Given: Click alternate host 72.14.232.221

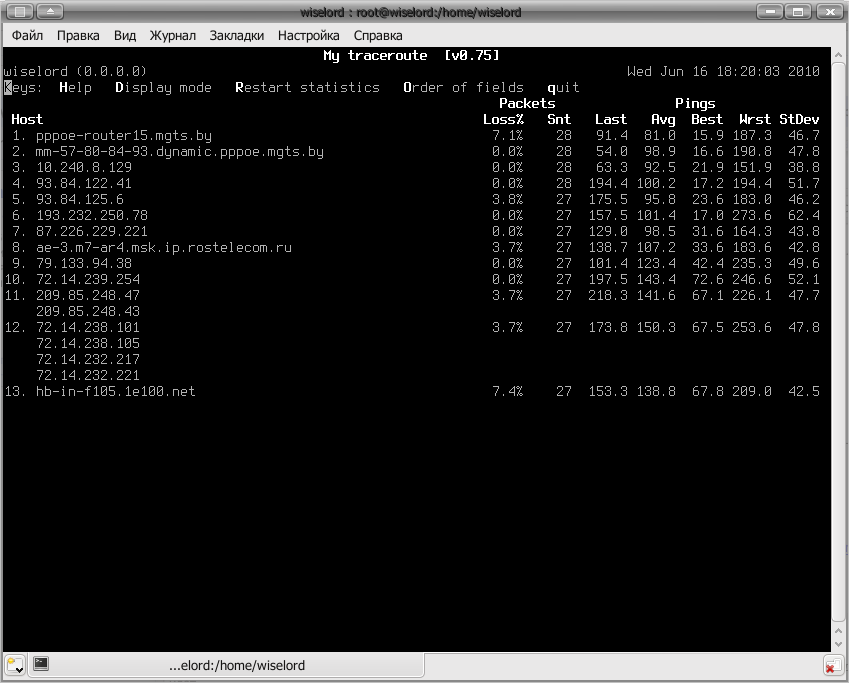Looking at the screenshot, I should 88,375.
